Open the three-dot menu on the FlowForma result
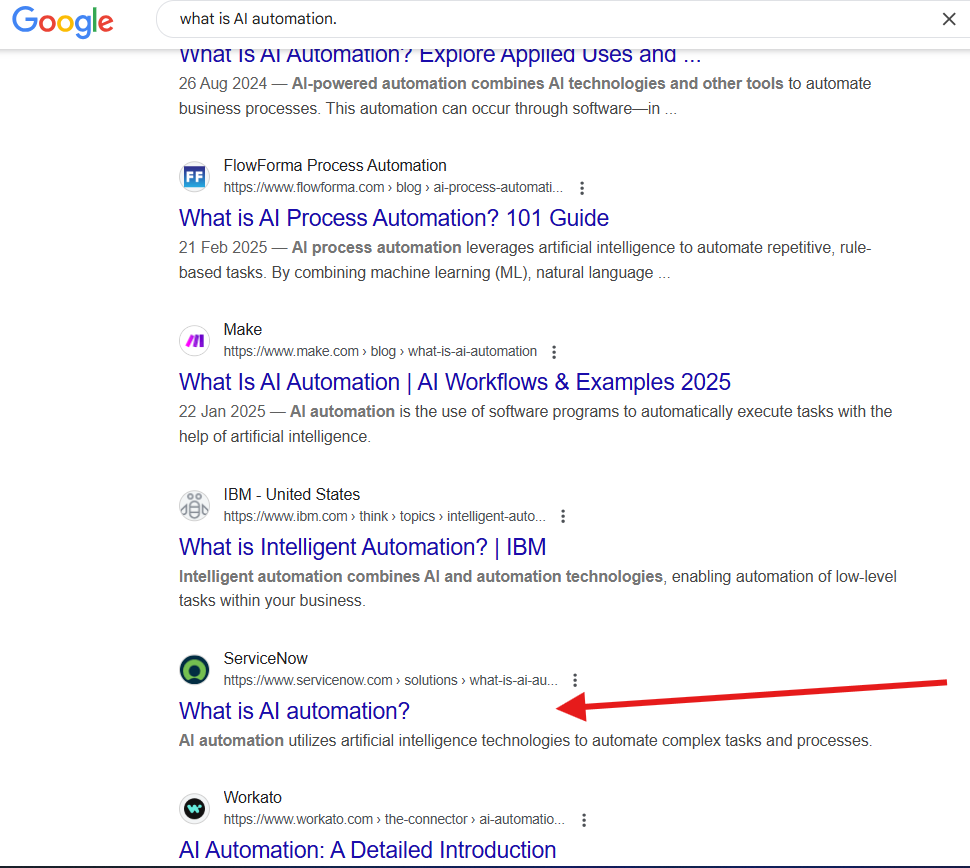Image resolution: width=970 pixels, height=868 pixels. (x=581, y=187)
